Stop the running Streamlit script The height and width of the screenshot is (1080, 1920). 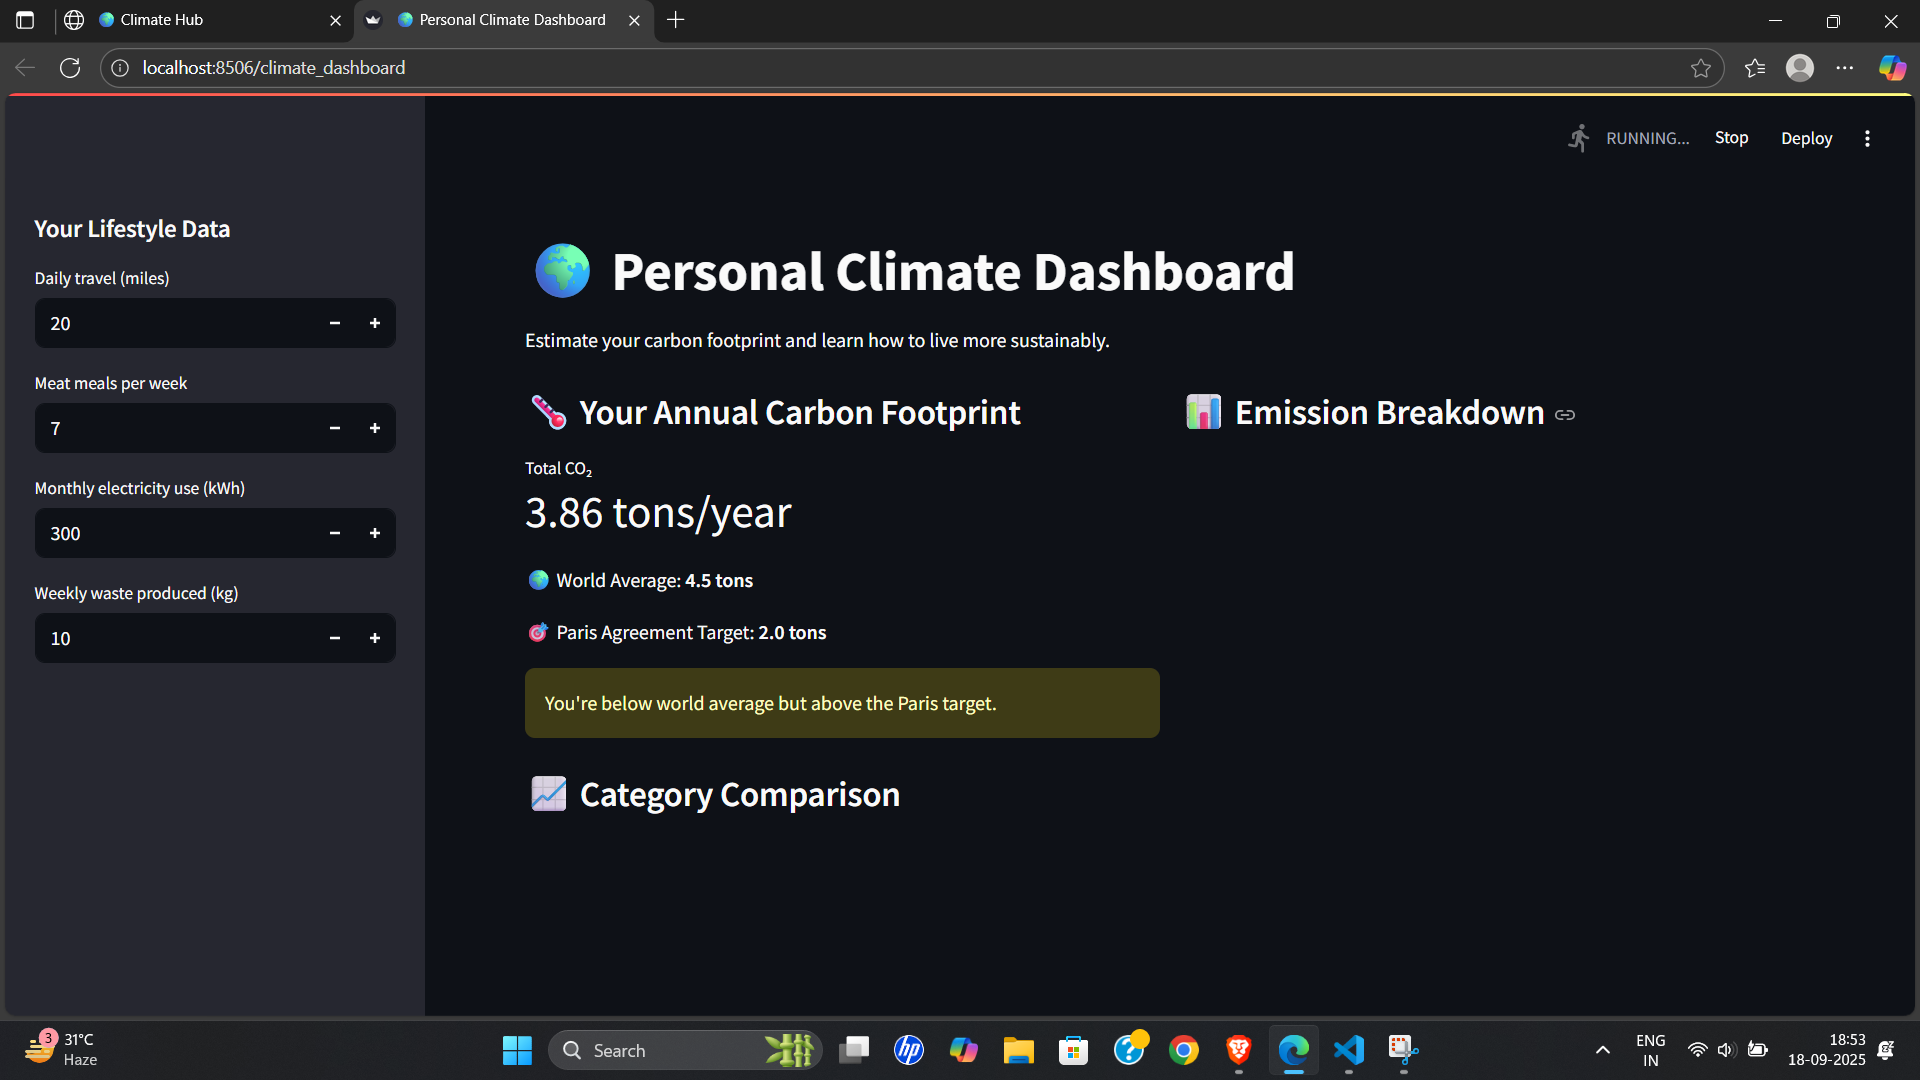(1731, 138)
